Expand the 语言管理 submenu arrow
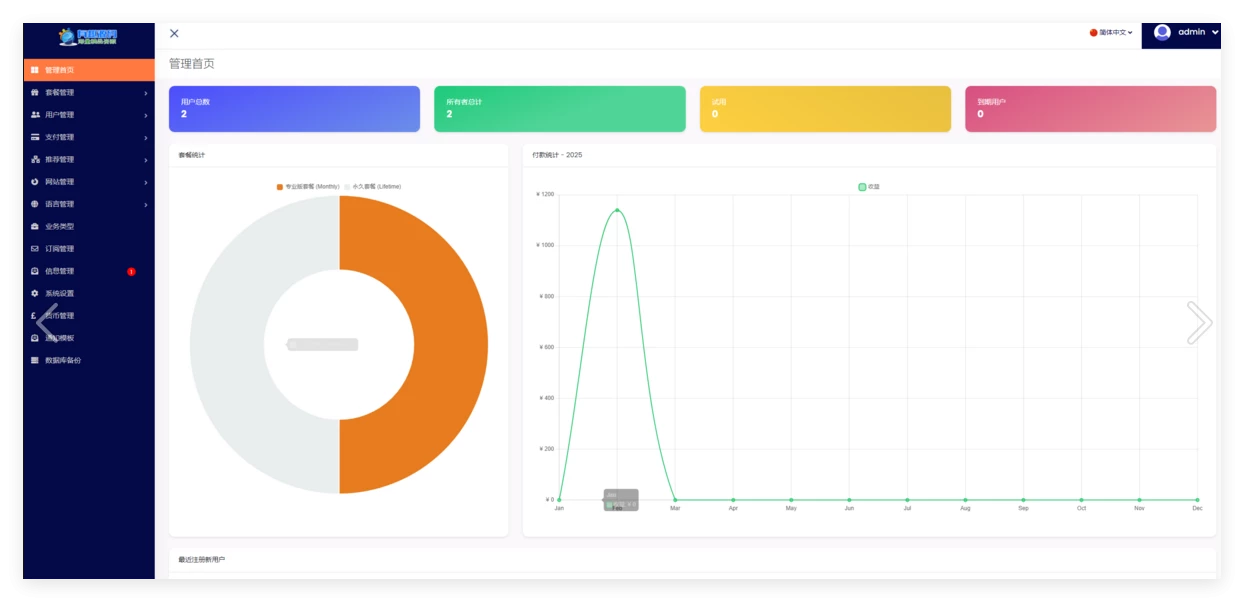 pos(146,205)
